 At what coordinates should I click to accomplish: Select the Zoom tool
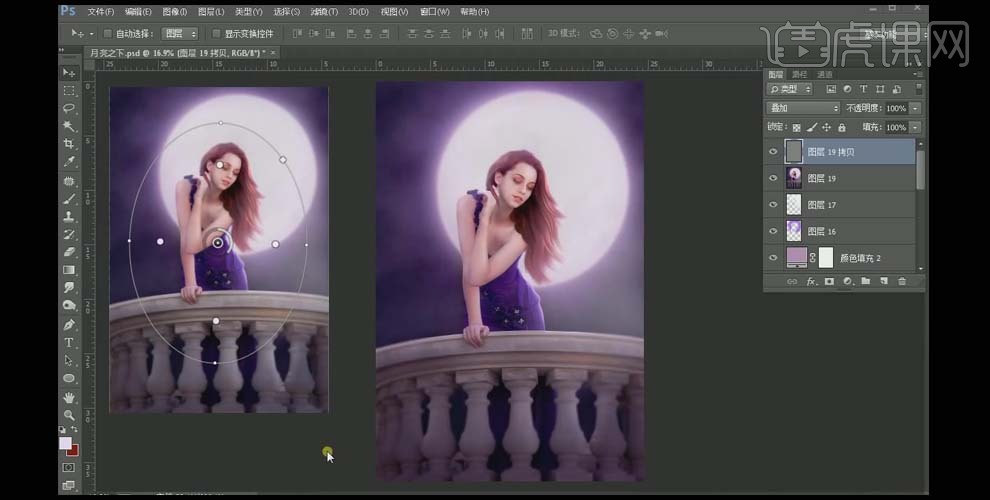69,415
